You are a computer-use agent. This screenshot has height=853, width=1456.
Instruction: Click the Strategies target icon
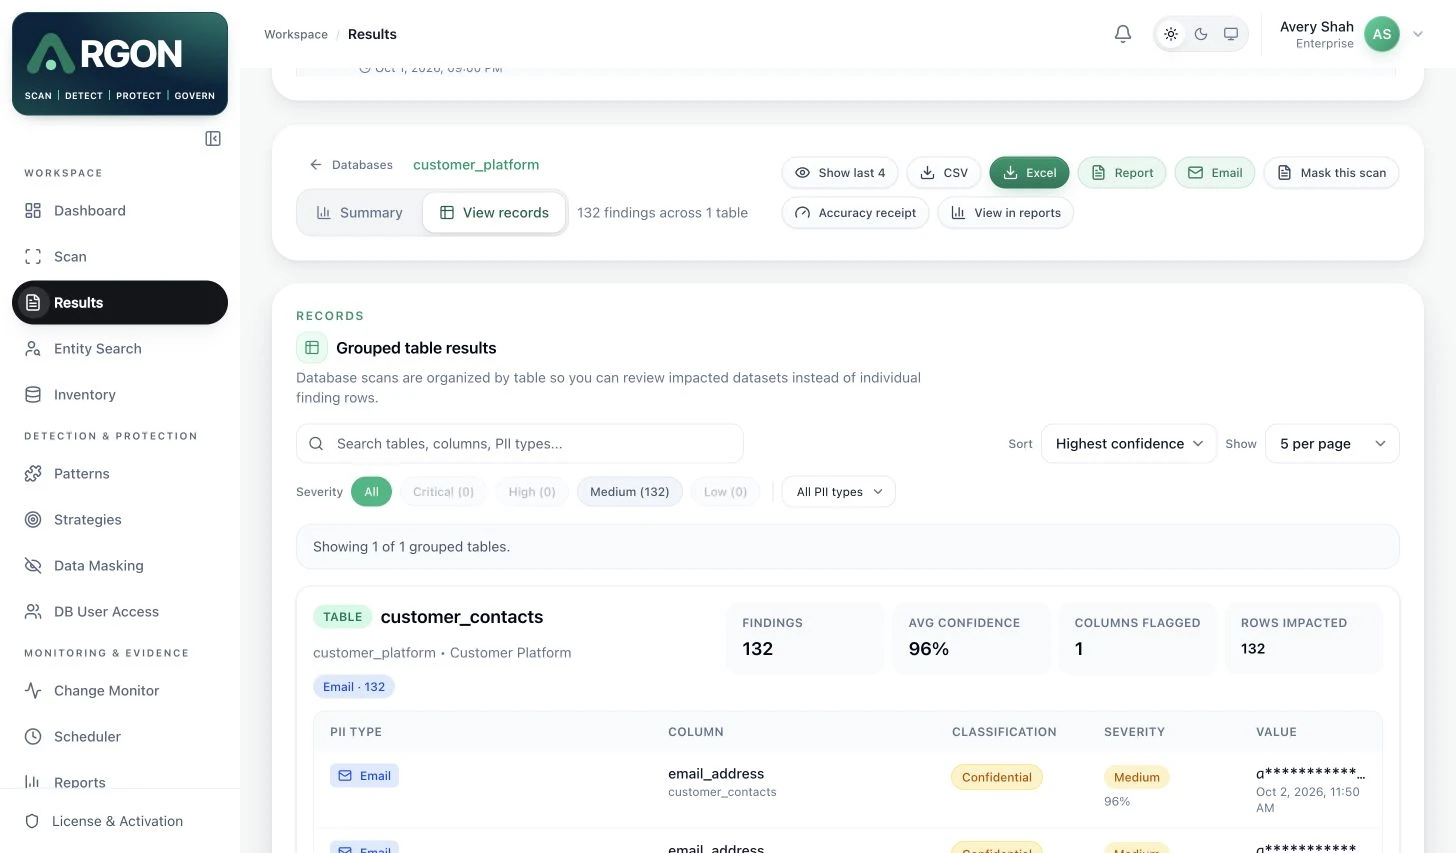[33, 520]
